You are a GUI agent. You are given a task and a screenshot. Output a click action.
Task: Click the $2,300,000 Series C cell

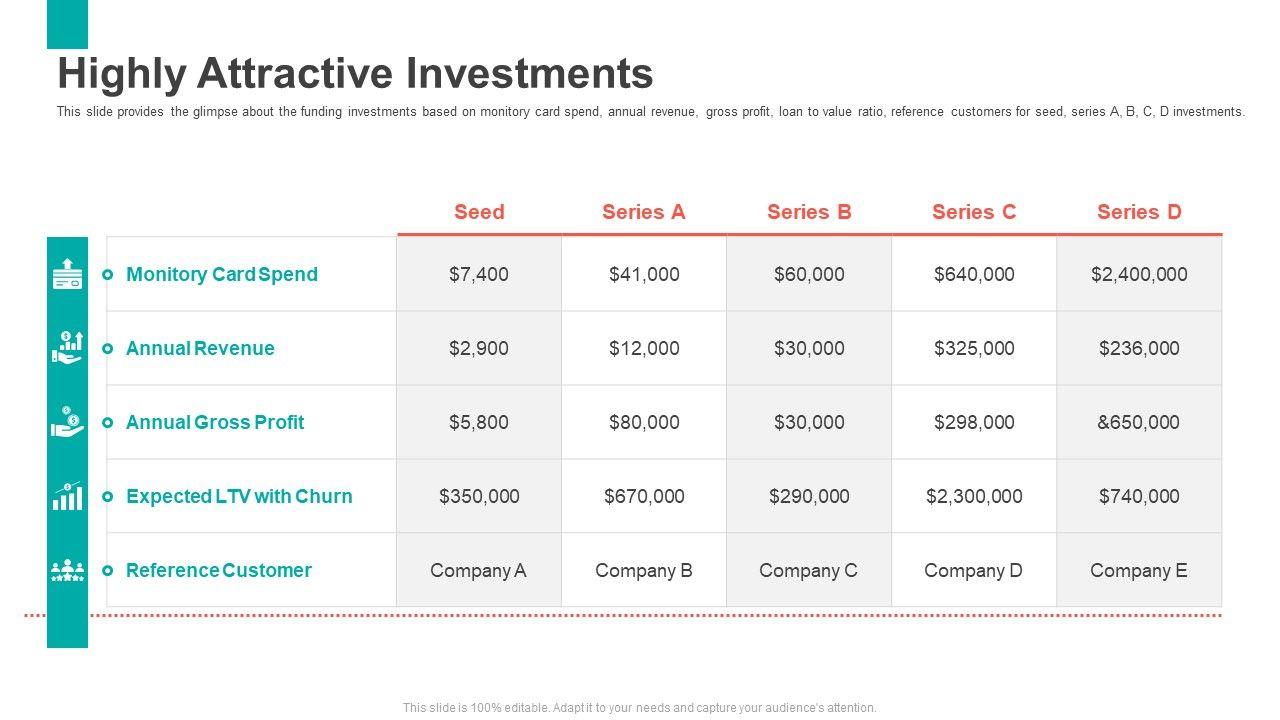pos(974,496)
